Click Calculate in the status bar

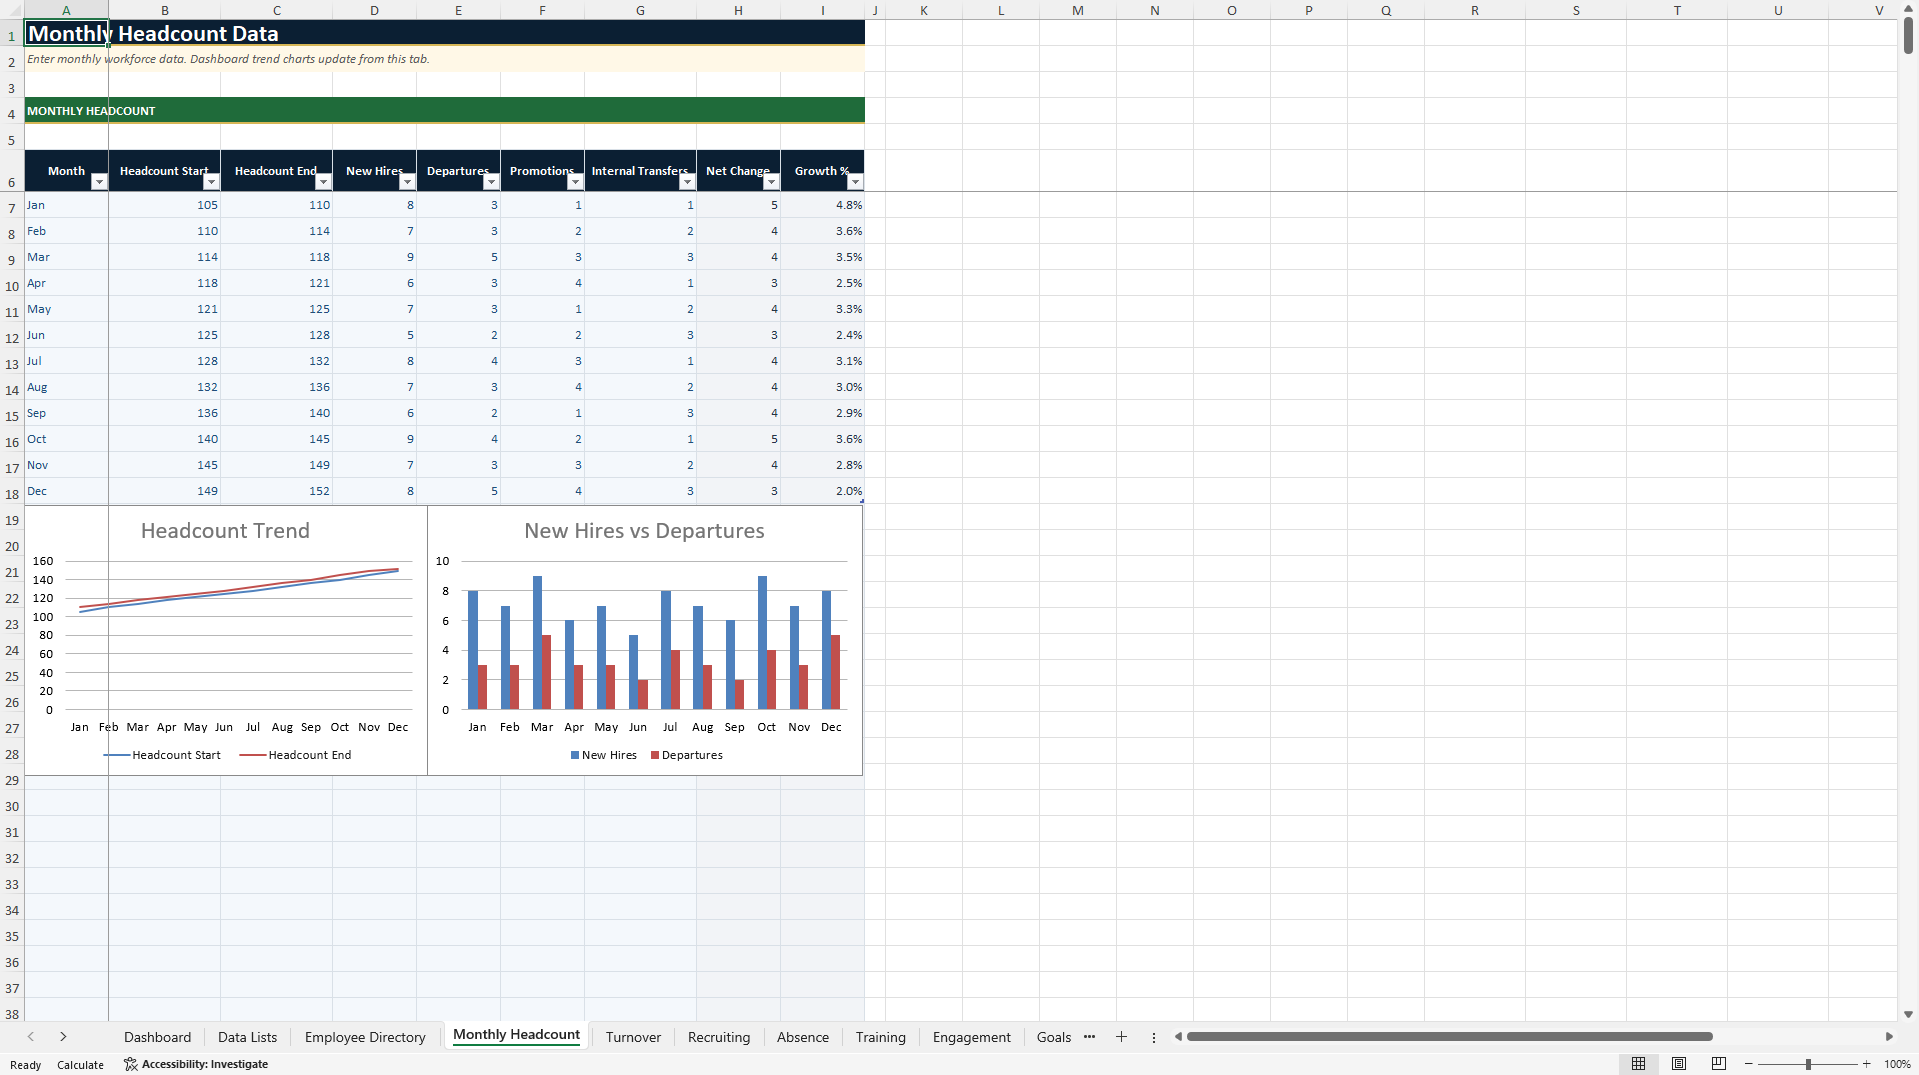[x=80, y=1065]
